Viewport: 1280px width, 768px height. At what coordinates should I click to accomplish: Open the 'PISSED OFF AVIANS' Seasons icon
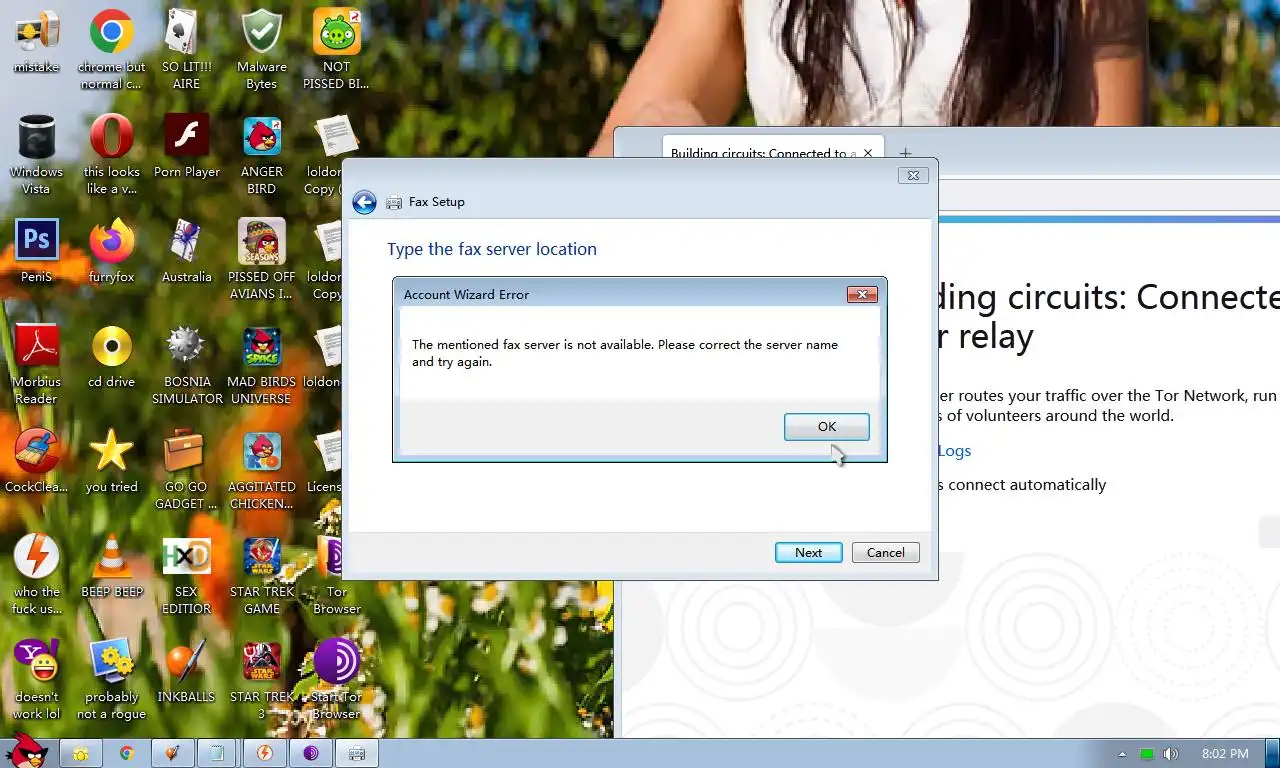[262, 258]
